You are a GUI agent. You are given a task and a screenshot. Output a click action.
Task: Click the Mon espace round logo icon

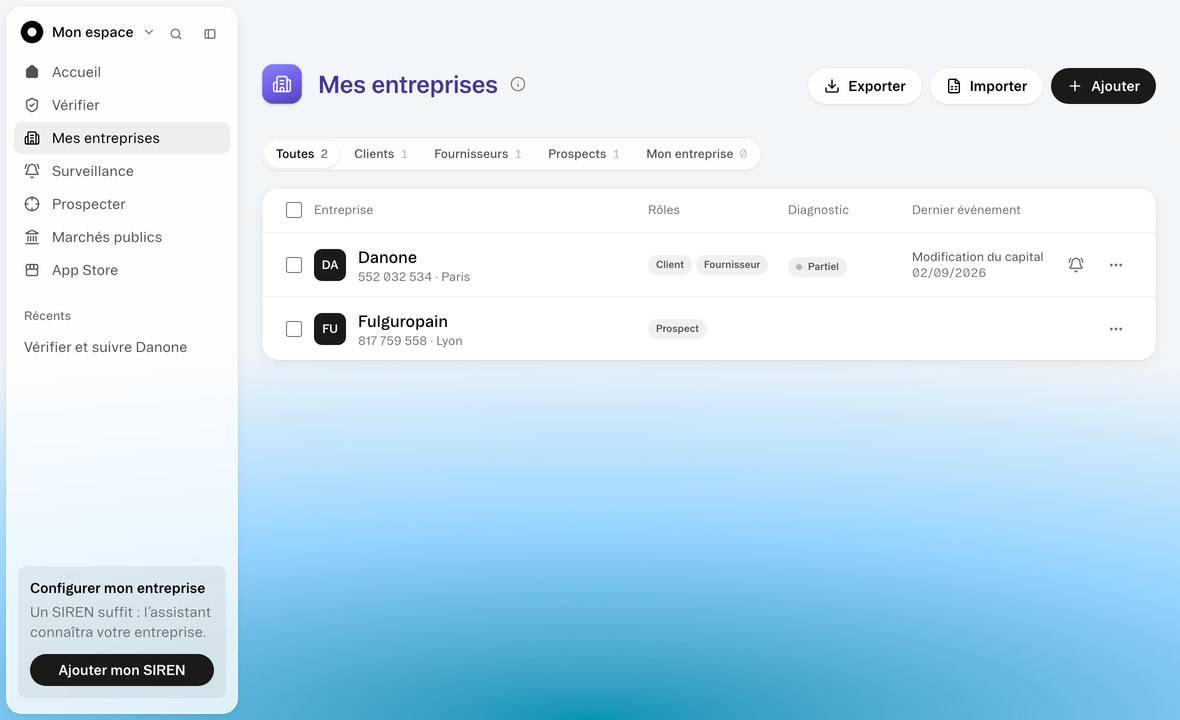point(32,32)
